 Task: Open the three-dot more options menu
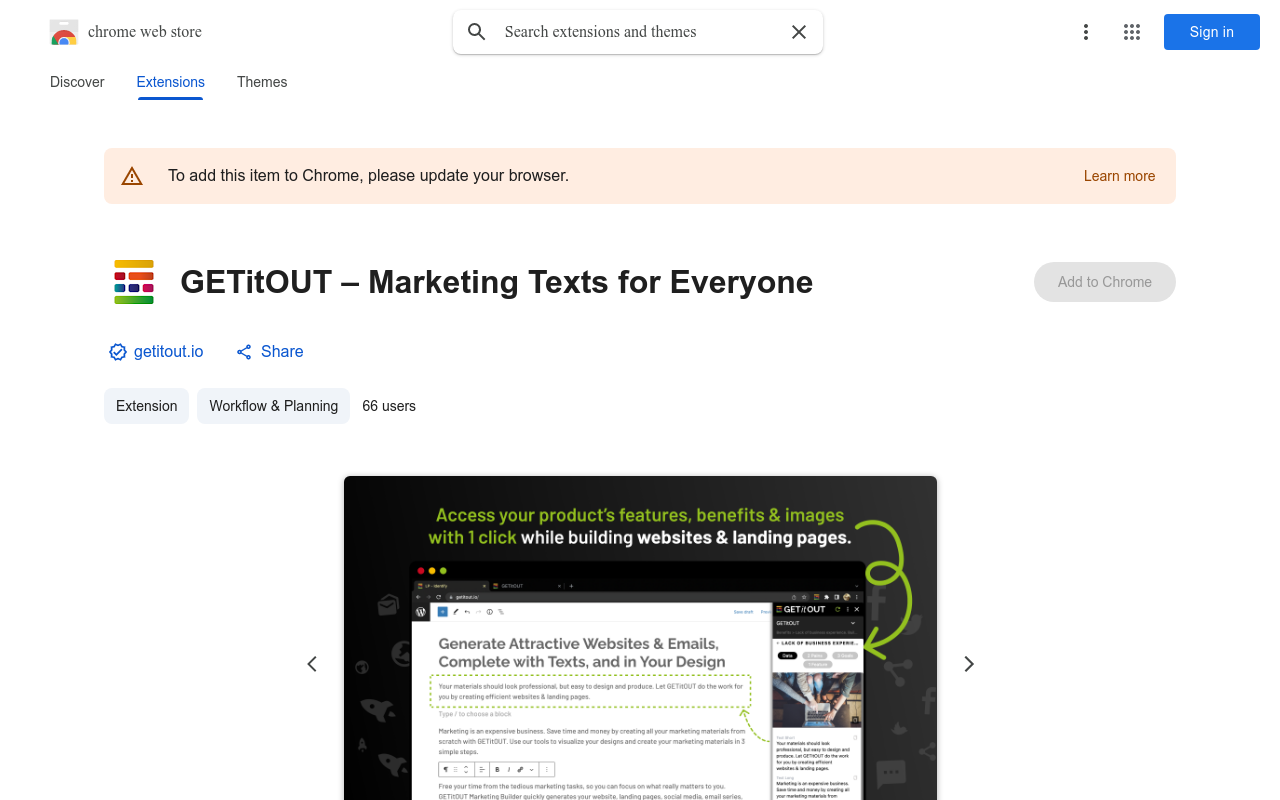click(x=1086, y=32)
